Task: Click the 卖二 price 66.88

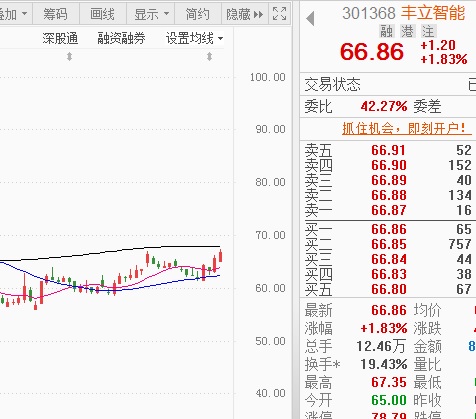Action: tap(389, 195)
